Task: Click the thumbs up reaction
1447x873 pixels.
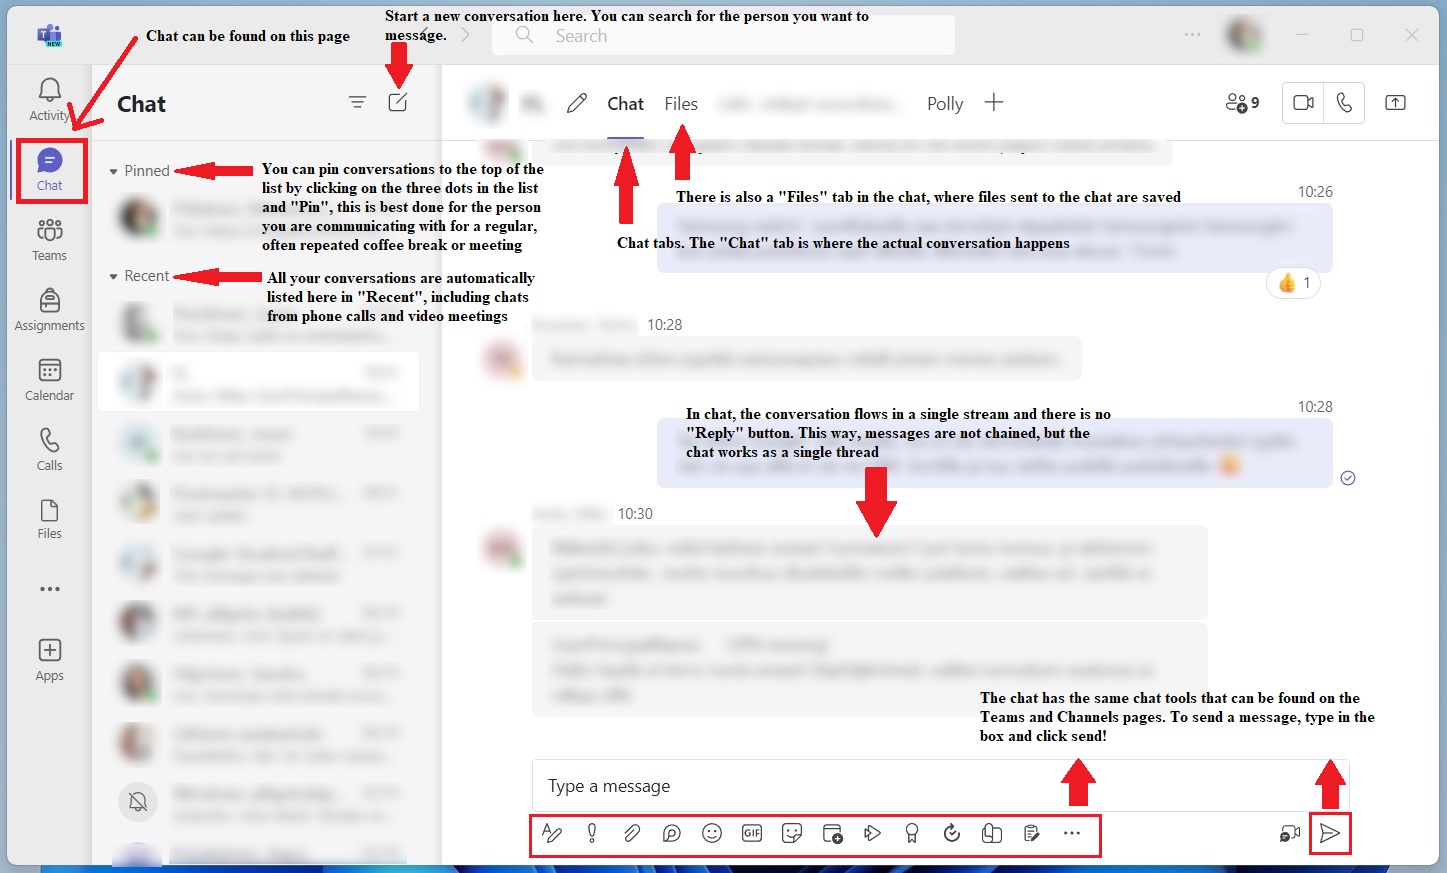Action: 1293,283
